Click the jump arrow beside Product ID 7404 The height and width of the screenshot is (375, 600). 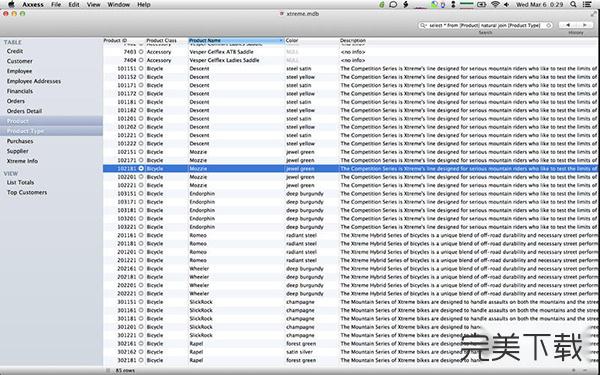pyautogui.click(x=141, y=60)
